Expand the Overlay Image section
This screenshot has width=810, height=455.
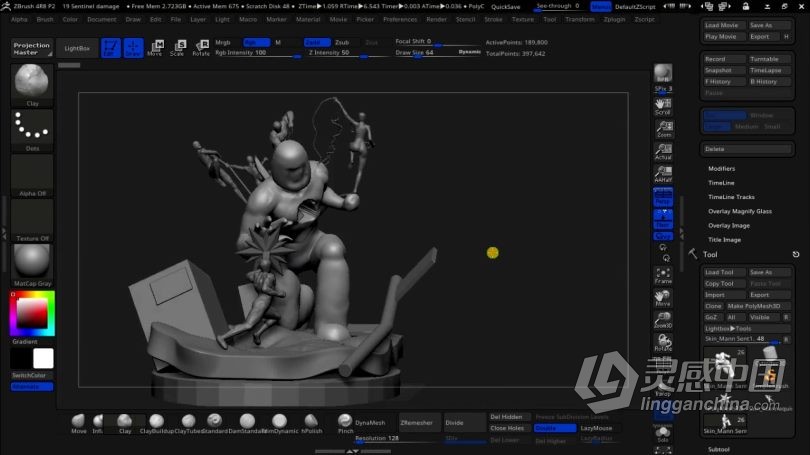(728, 226)
